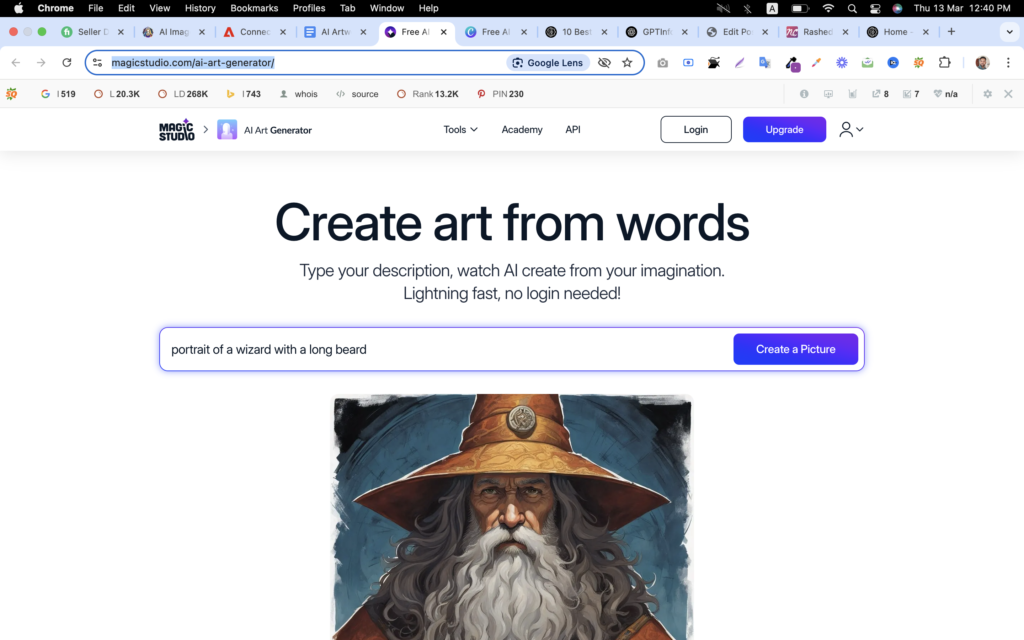Viewport: 1024px width, 640px height.
Task: Open the Chrome profile avatar
Action: point(982,63)
